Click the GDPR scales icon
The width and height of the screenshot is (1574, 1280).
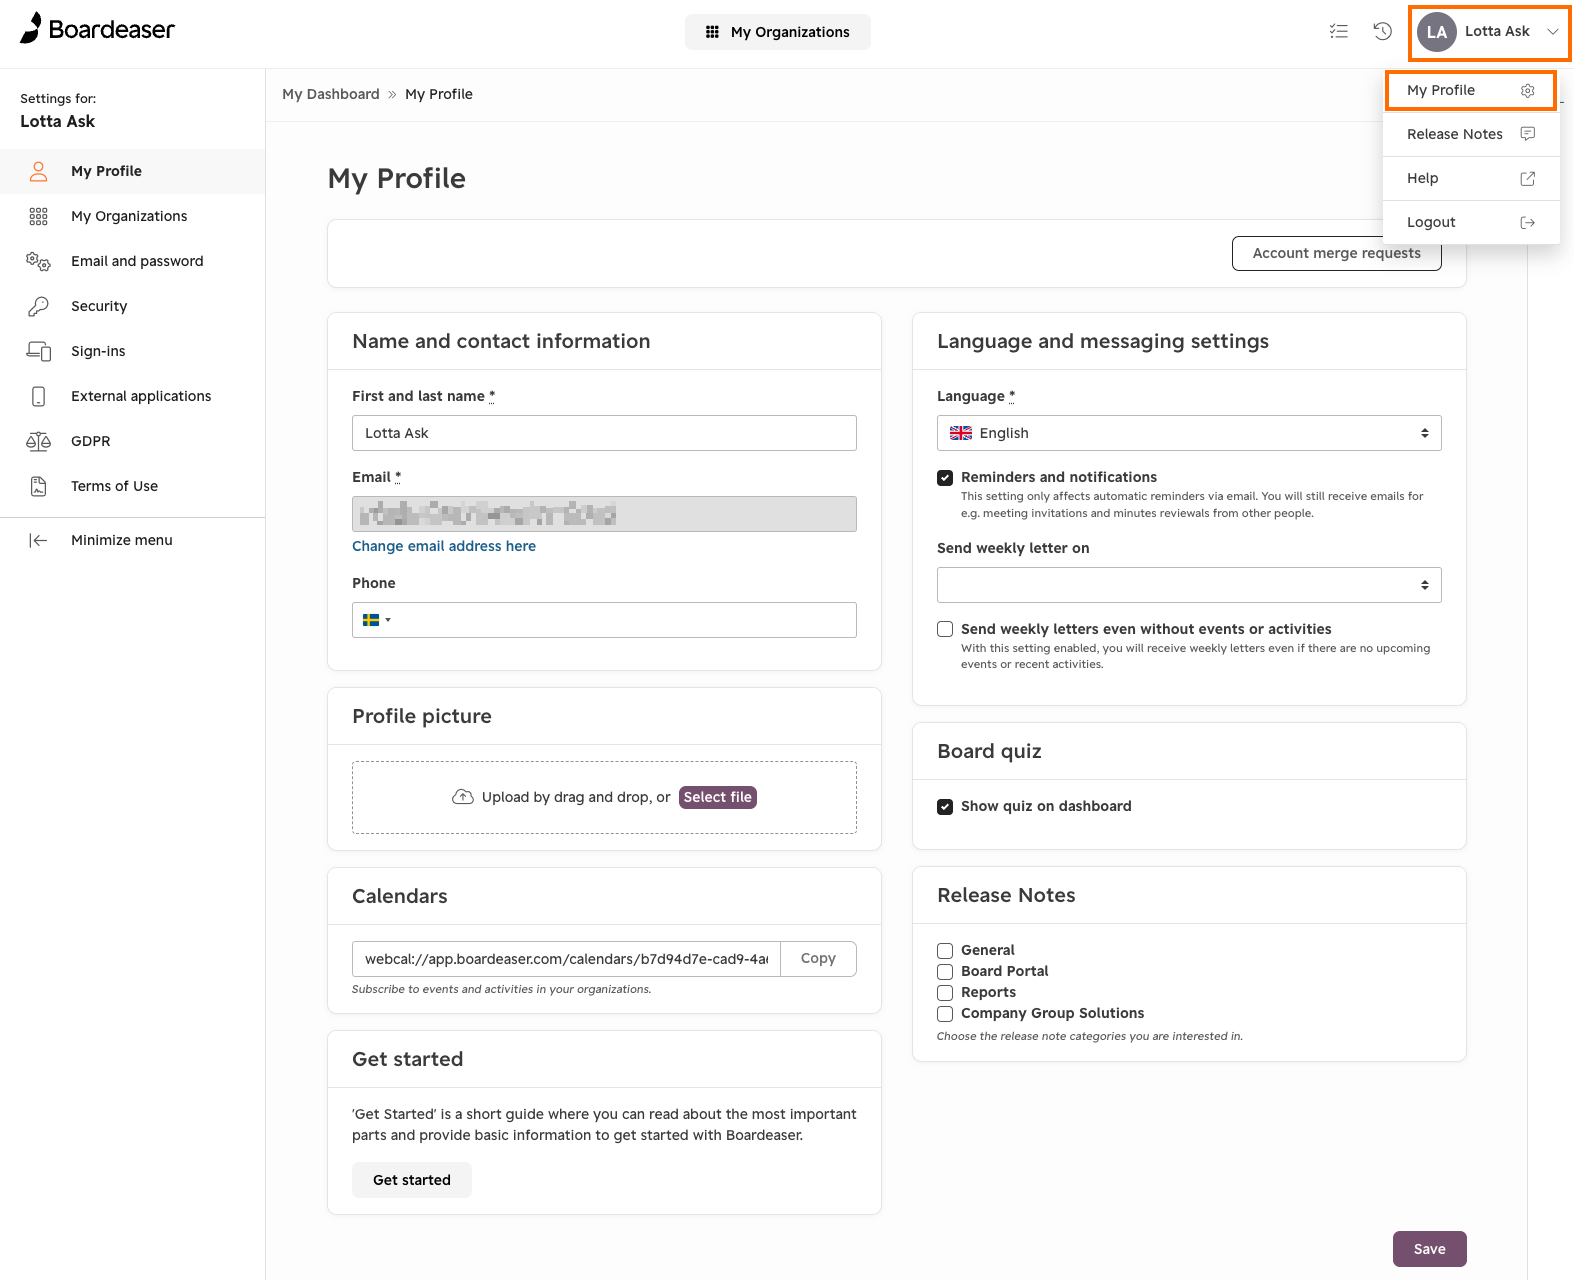(38, 441)
